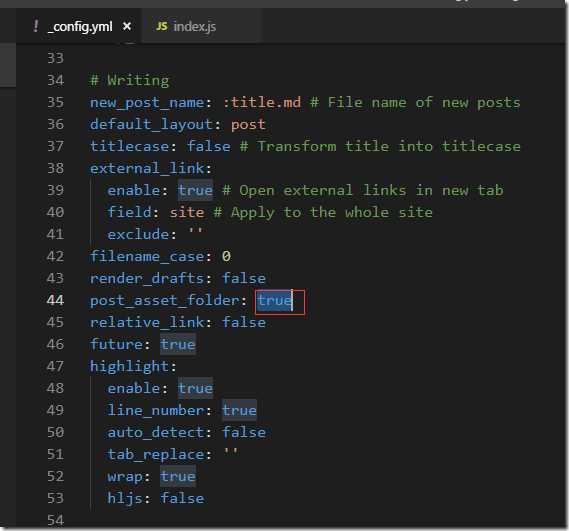The height and width of the screenshot is (531, 569).
Task: Click the 'future' key on line 46
Action: (x=116, y=344)
